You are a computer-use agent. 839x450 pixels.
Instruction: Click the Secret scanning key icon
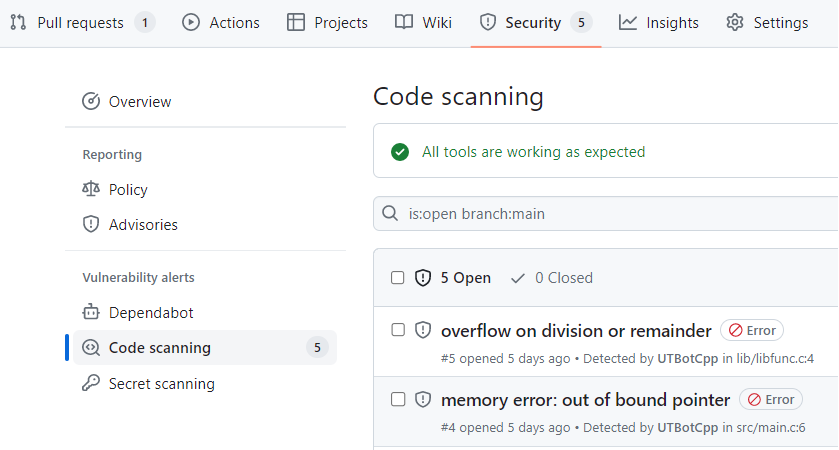(91, 384)
